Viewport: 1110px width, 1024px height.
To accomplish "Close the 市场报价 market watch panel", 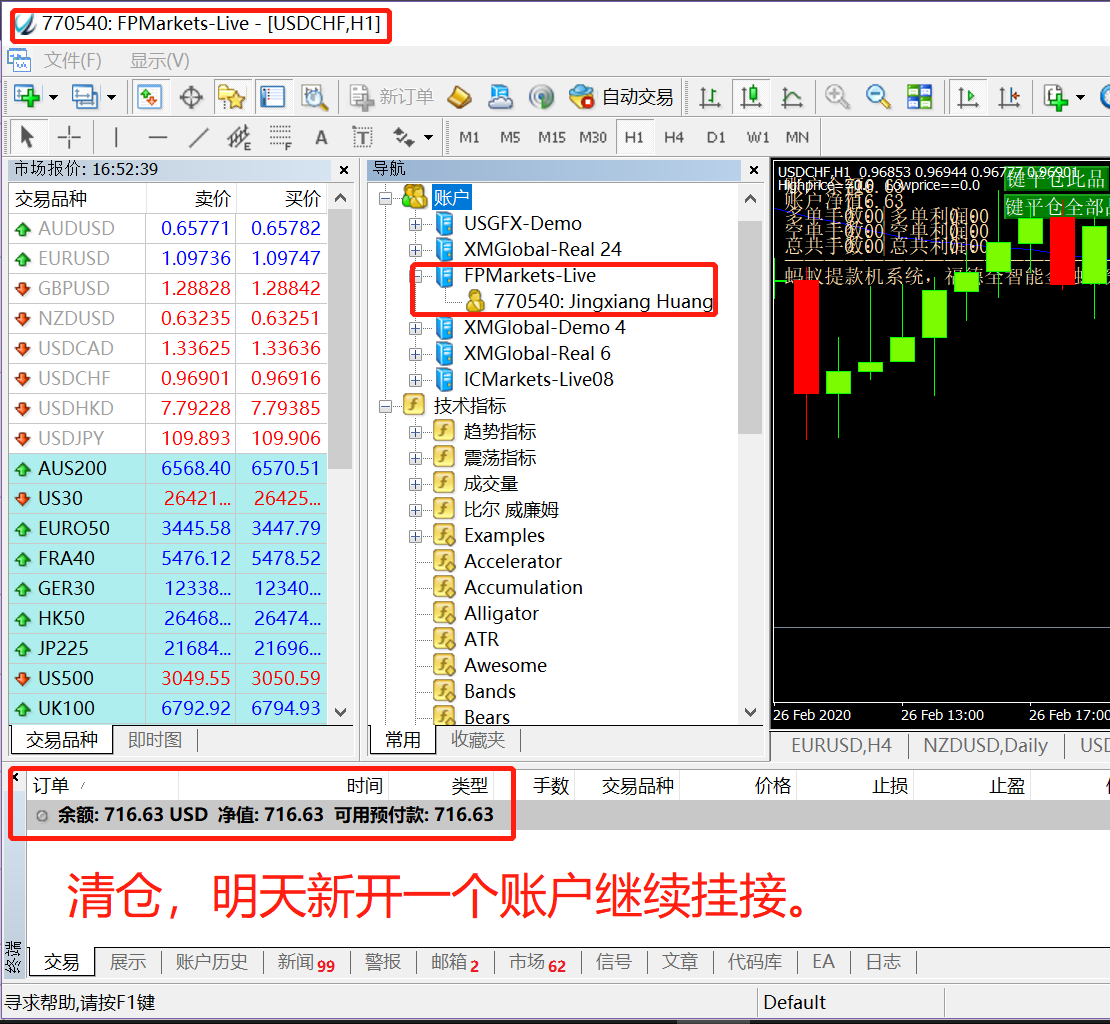I will pos(344,170).
